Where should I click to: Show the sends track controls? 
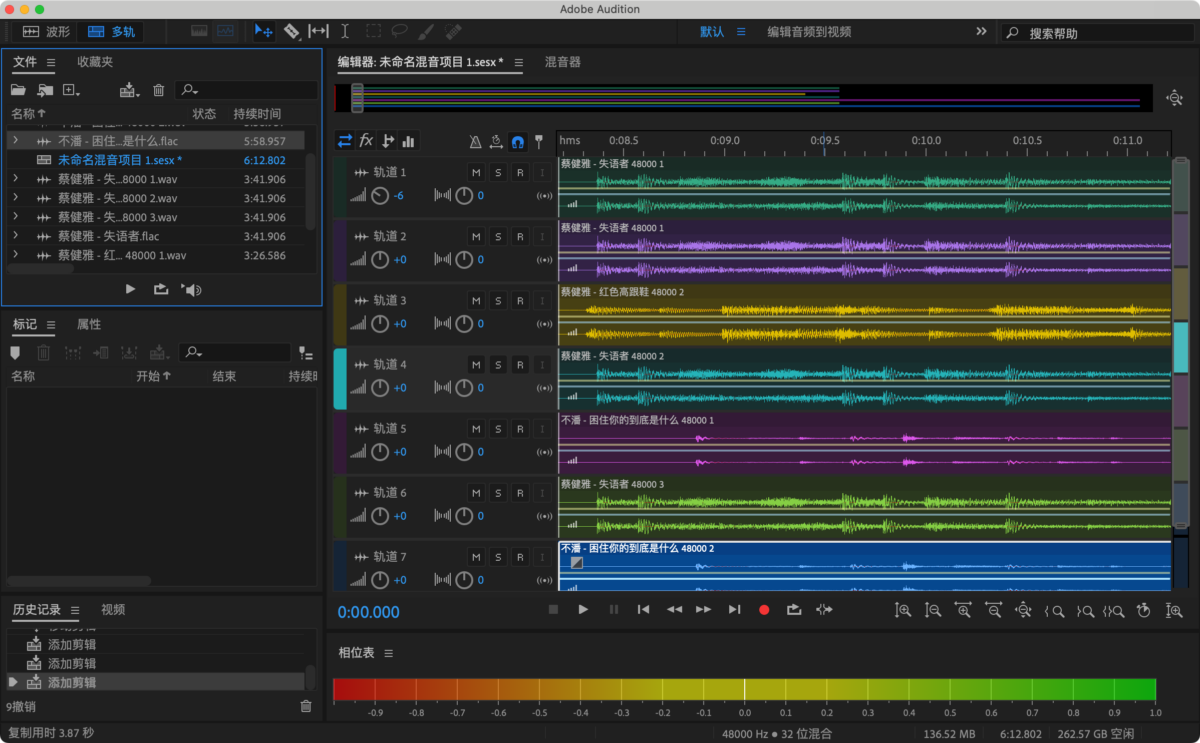[388, 141]
